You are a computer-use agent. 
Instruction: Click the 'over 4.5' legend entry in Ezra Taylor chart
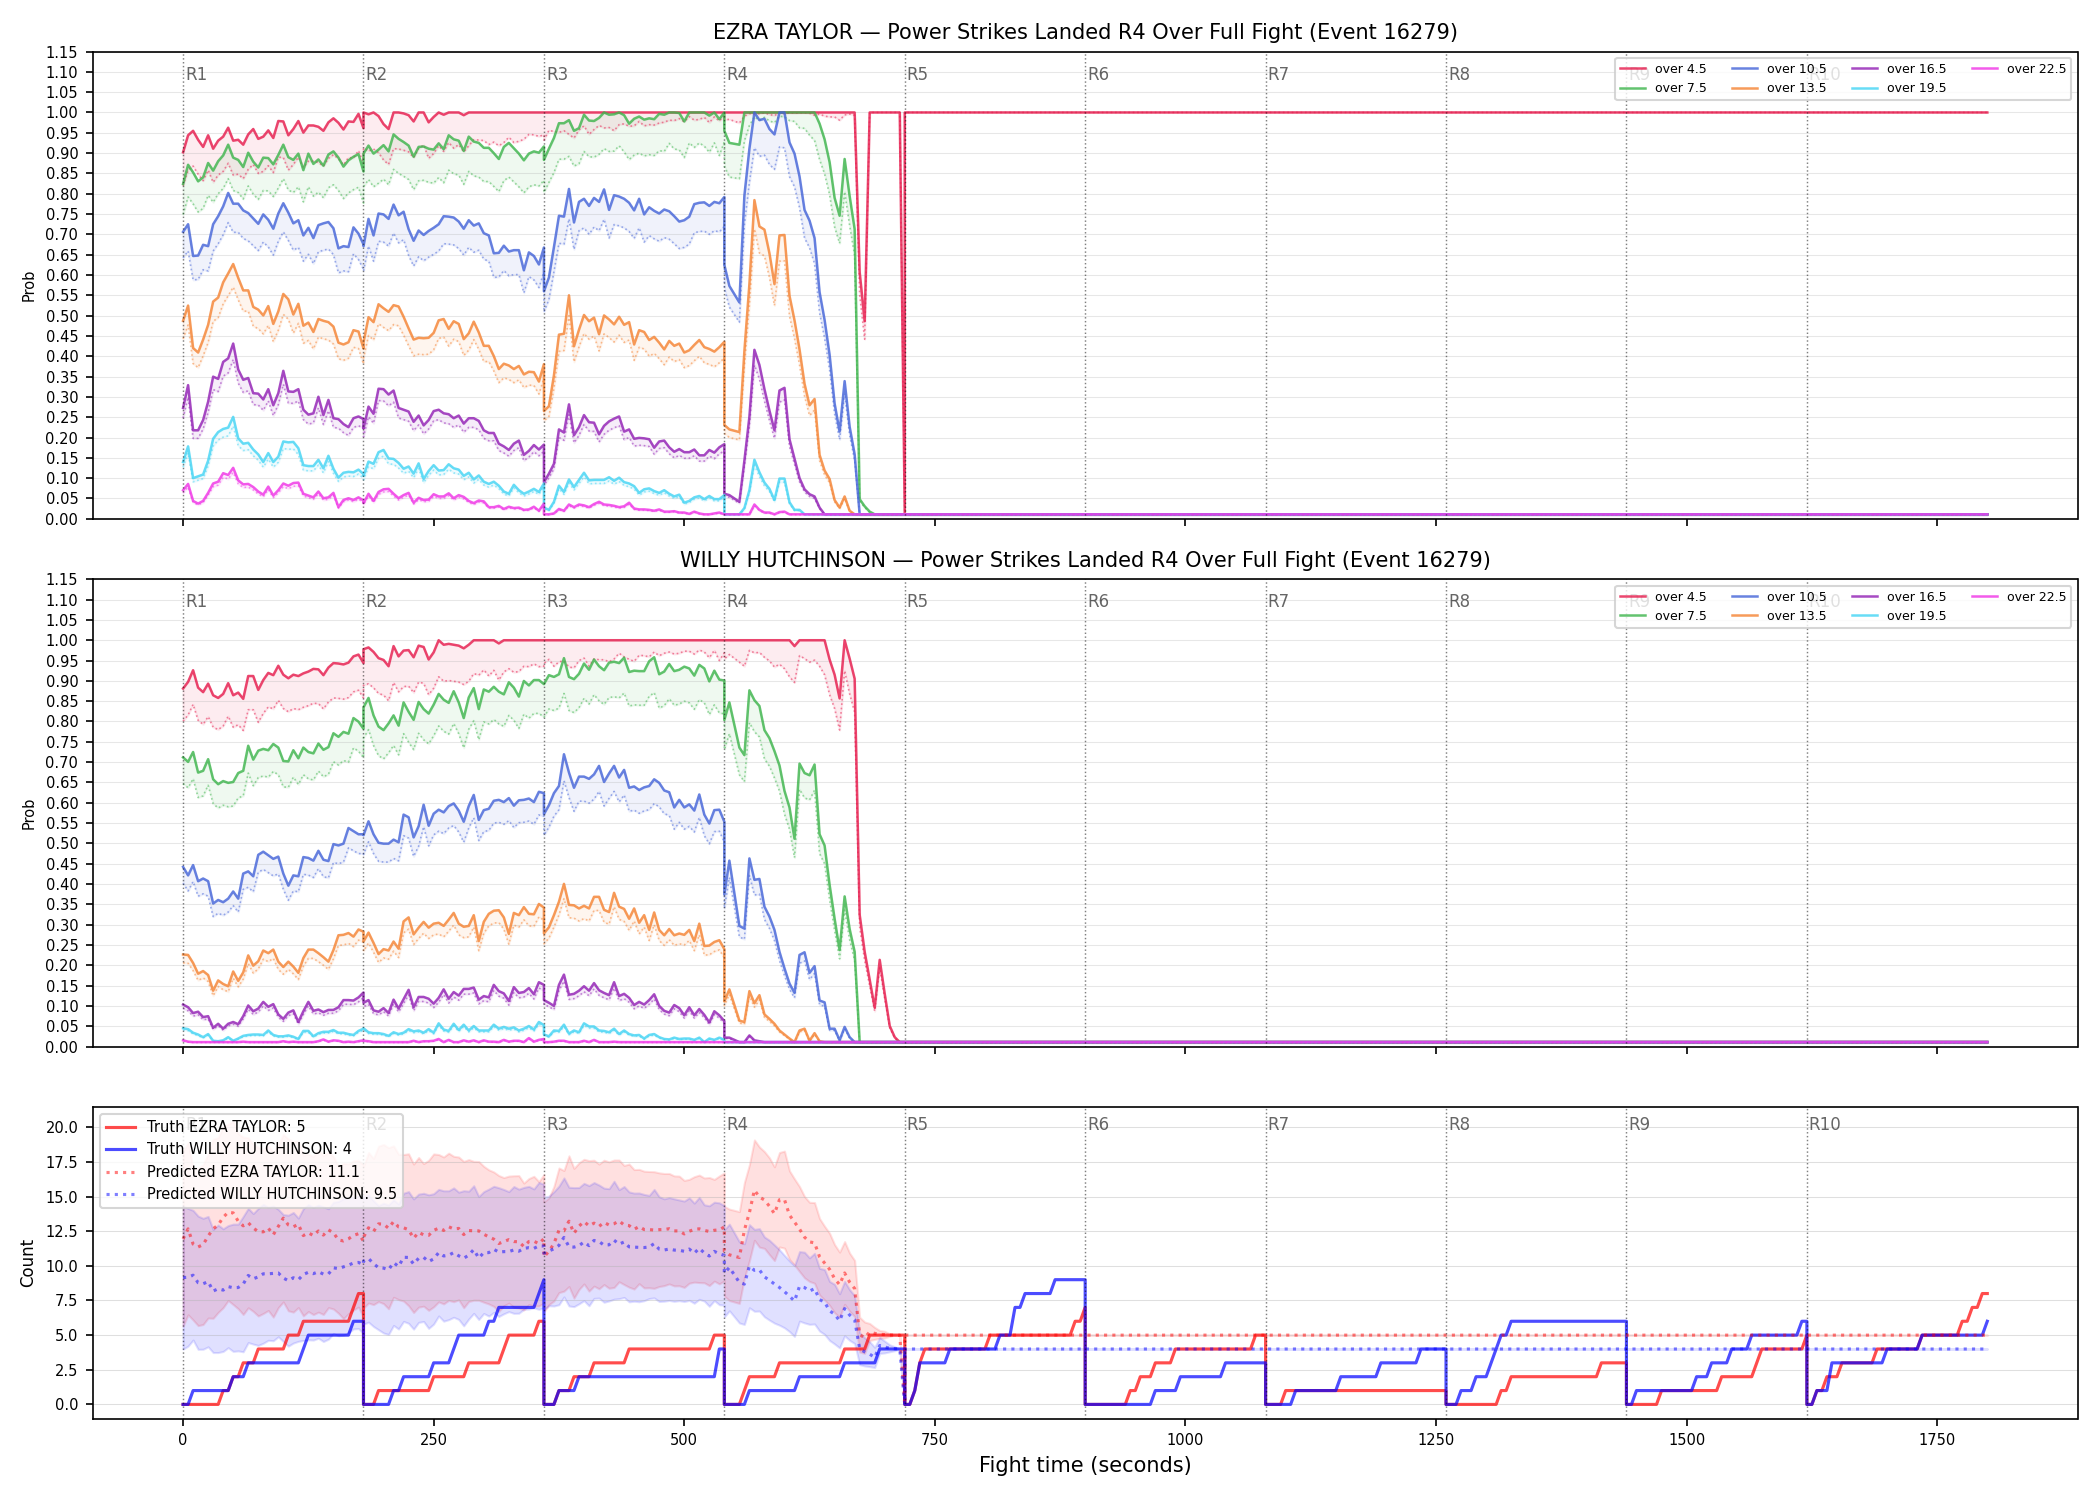[1663, 69]
